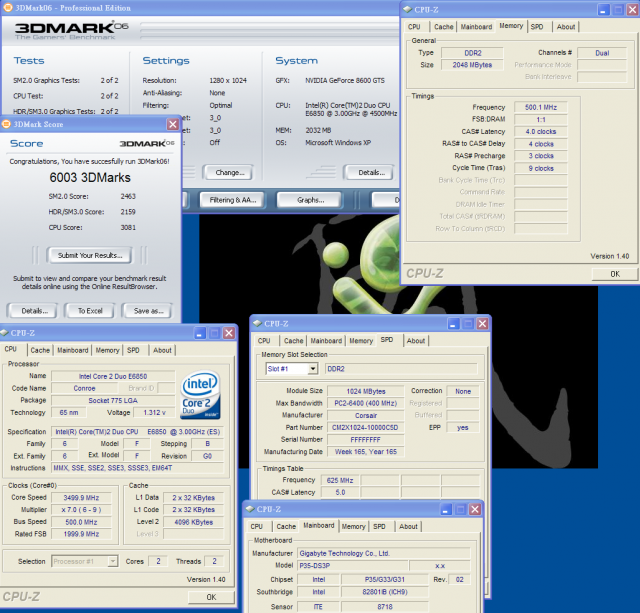Screen dimensions: 640x613
Task: Click the CAS# Latency 4.0 clocks value
Action: point(541,132)
